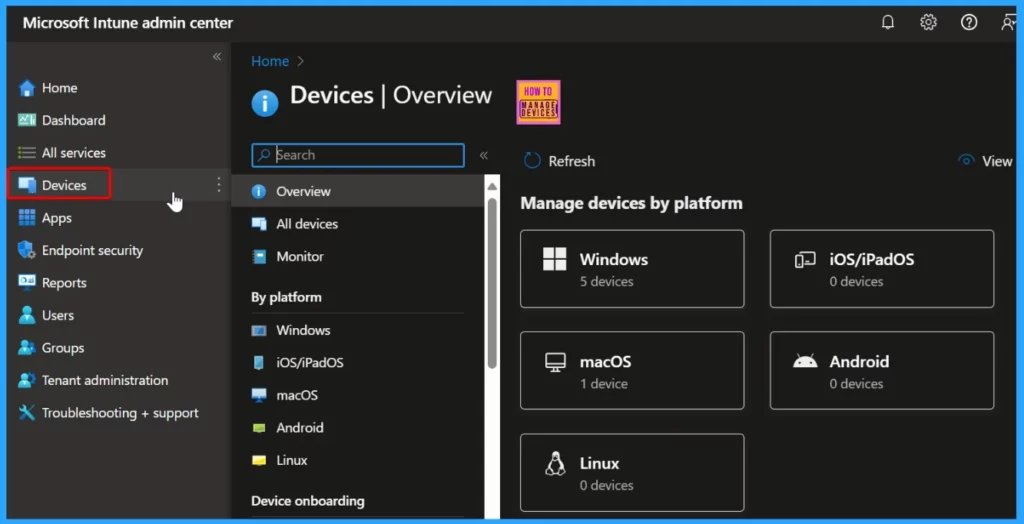Click the Dashboard chart icon
1024x524 pixels.
[x=27, y=120]
